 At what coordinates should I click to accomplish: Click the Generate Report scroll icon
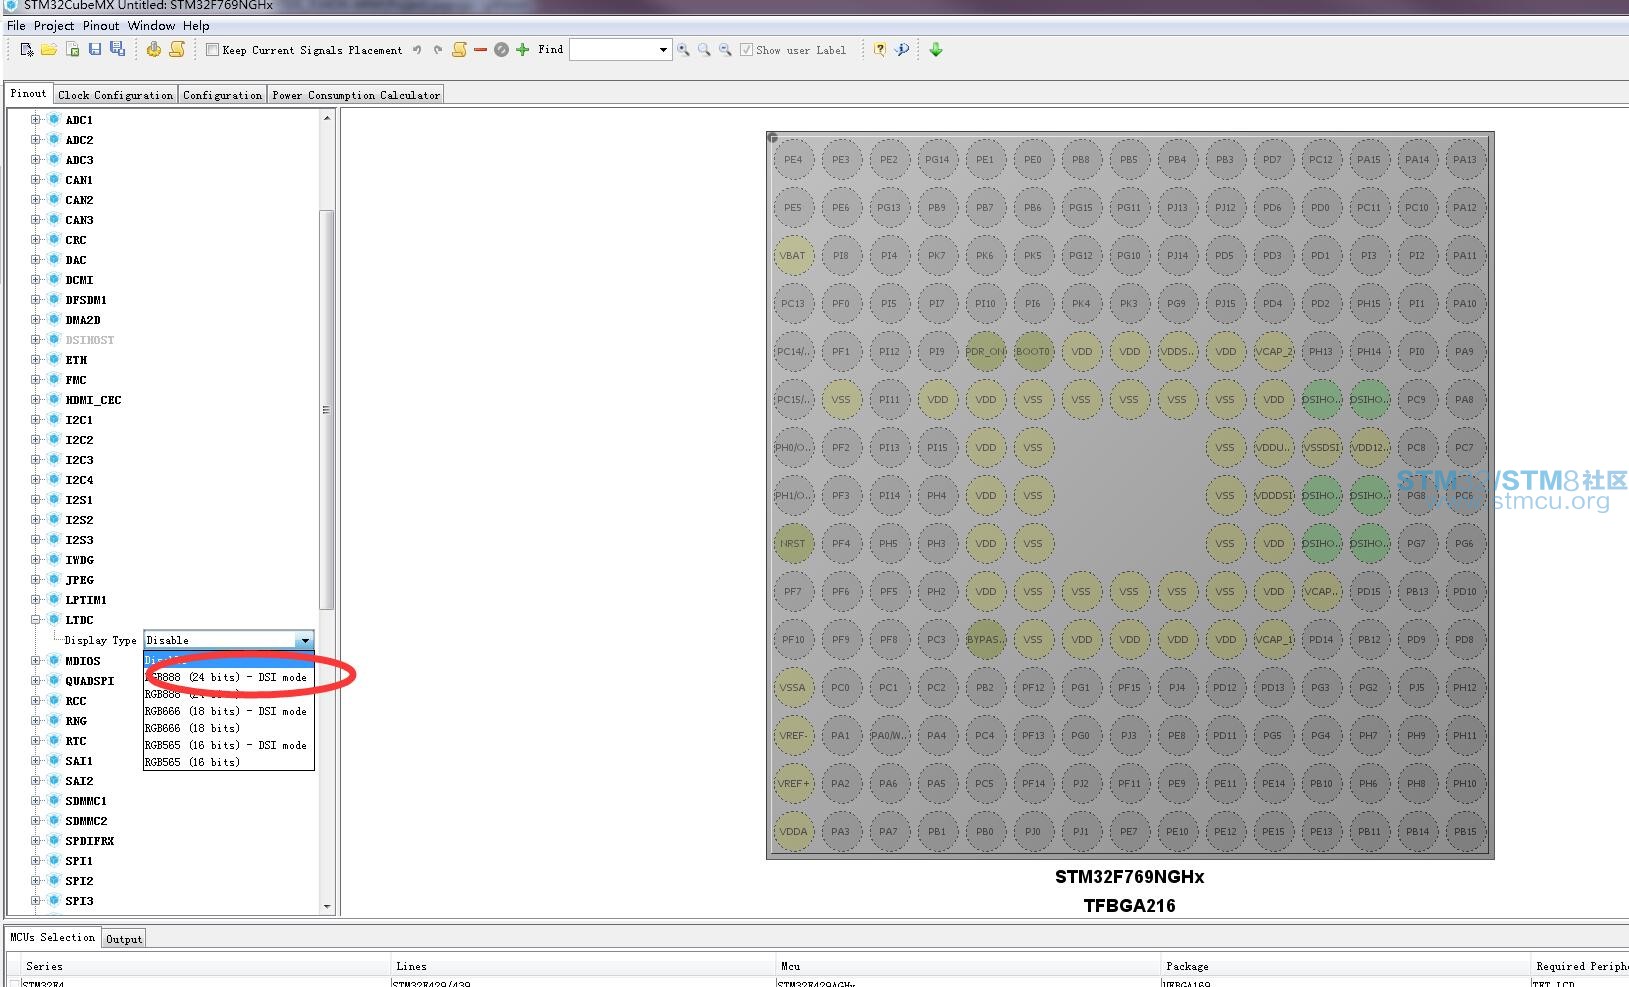(177, 49)
